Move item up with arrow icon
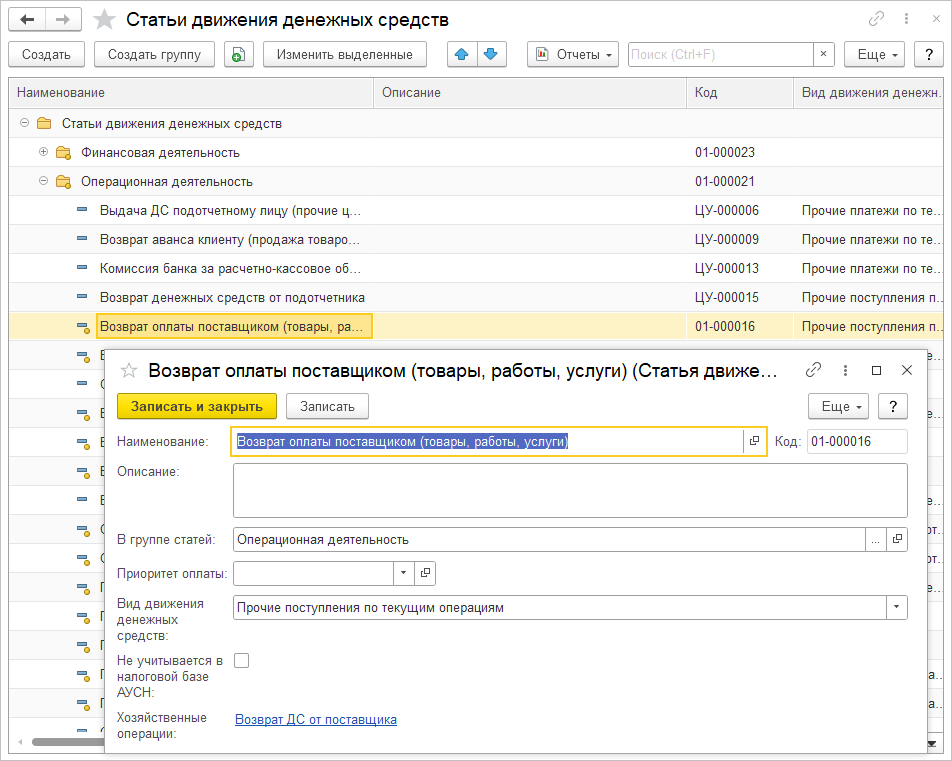 coord(461,54)
